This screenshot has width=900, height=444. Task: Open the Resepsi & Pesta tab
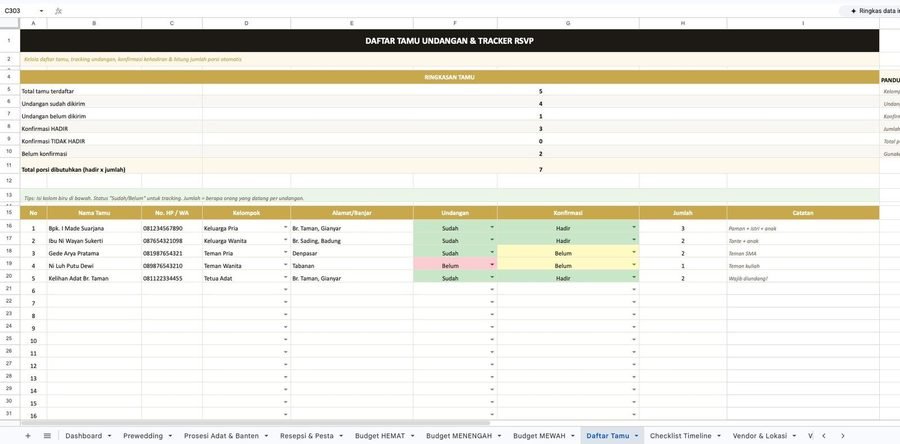(x=307, y=436)
